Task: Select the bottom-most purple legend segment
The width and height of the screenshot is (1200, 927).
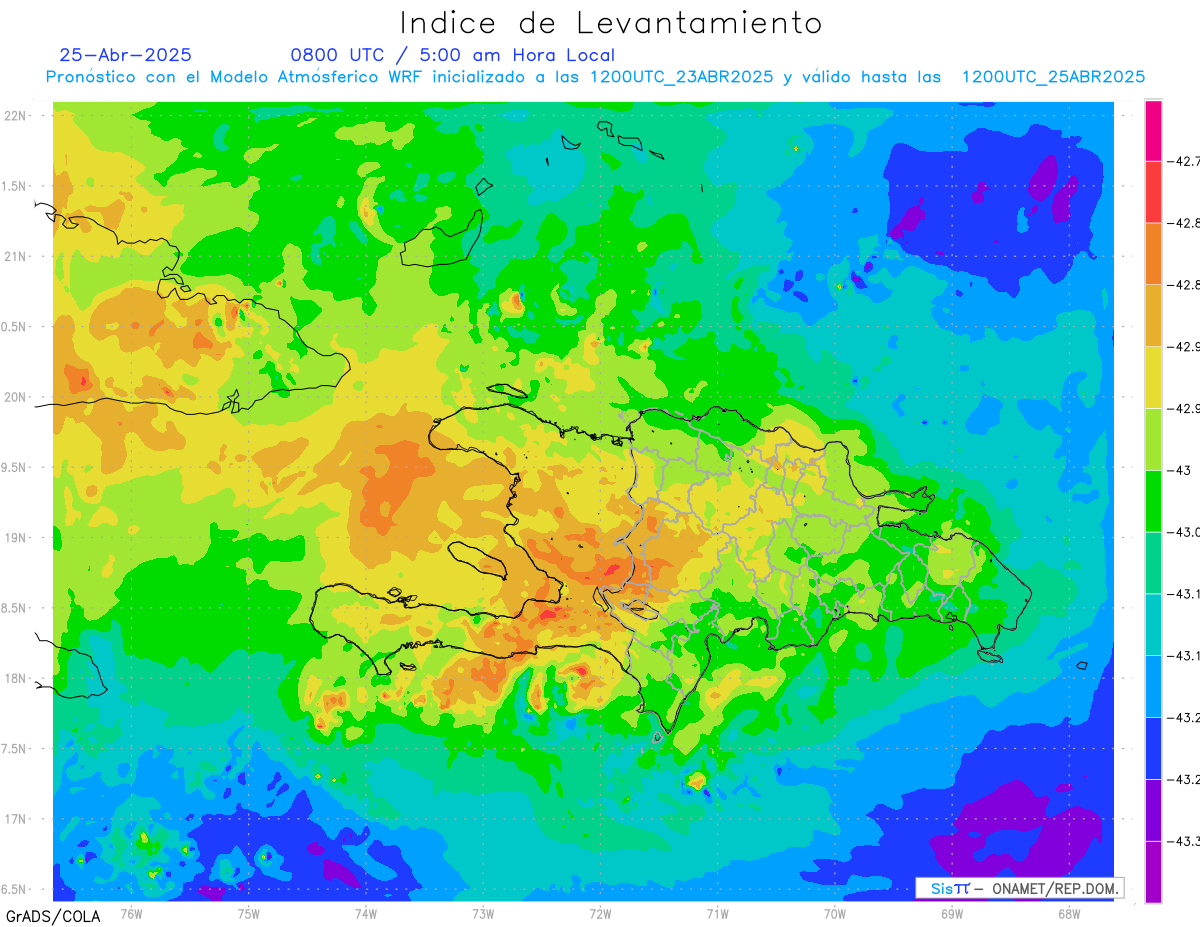Action: [x=1153, y=872]
